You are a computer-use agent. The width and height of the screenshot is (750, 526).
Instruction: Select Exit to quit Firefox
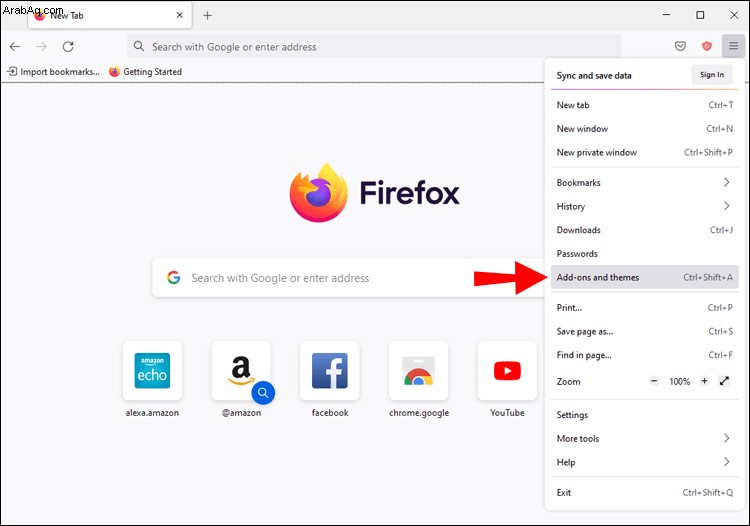pyautogui.click(x=645, y=493)
